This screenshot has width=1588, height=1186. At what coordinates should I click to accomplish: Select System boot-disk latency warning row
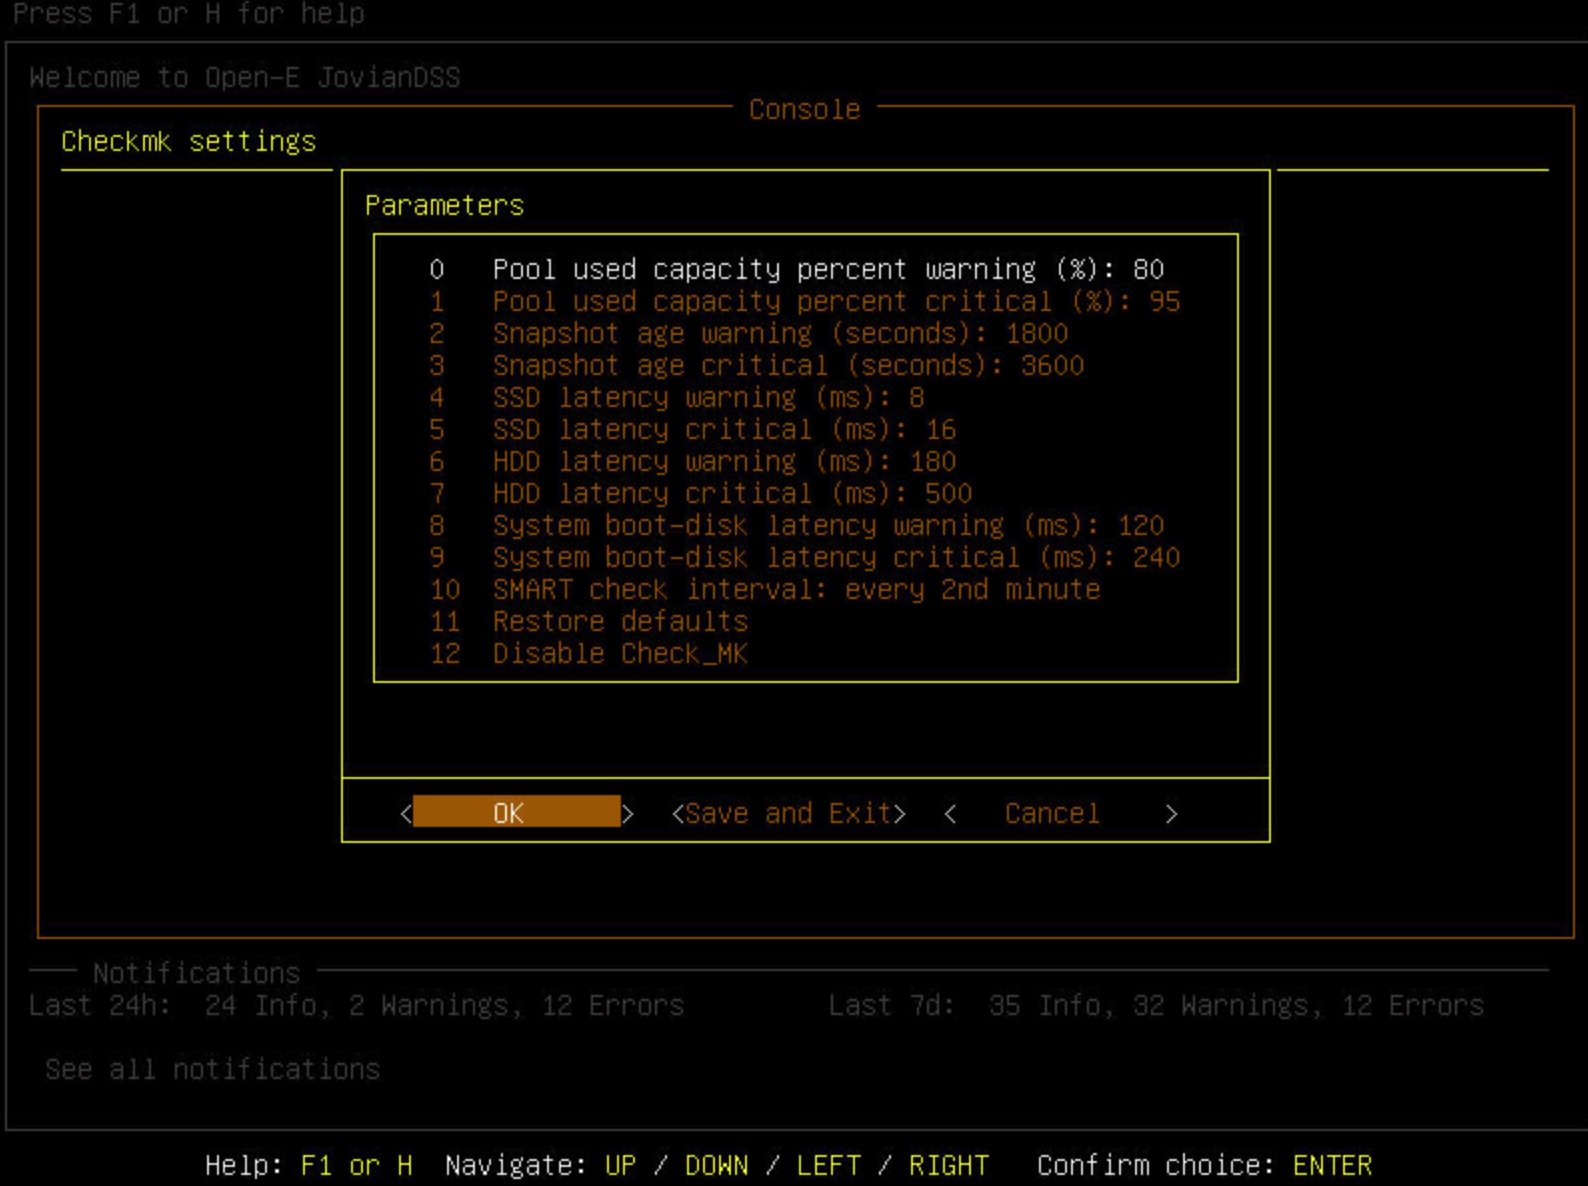[797, 525]
